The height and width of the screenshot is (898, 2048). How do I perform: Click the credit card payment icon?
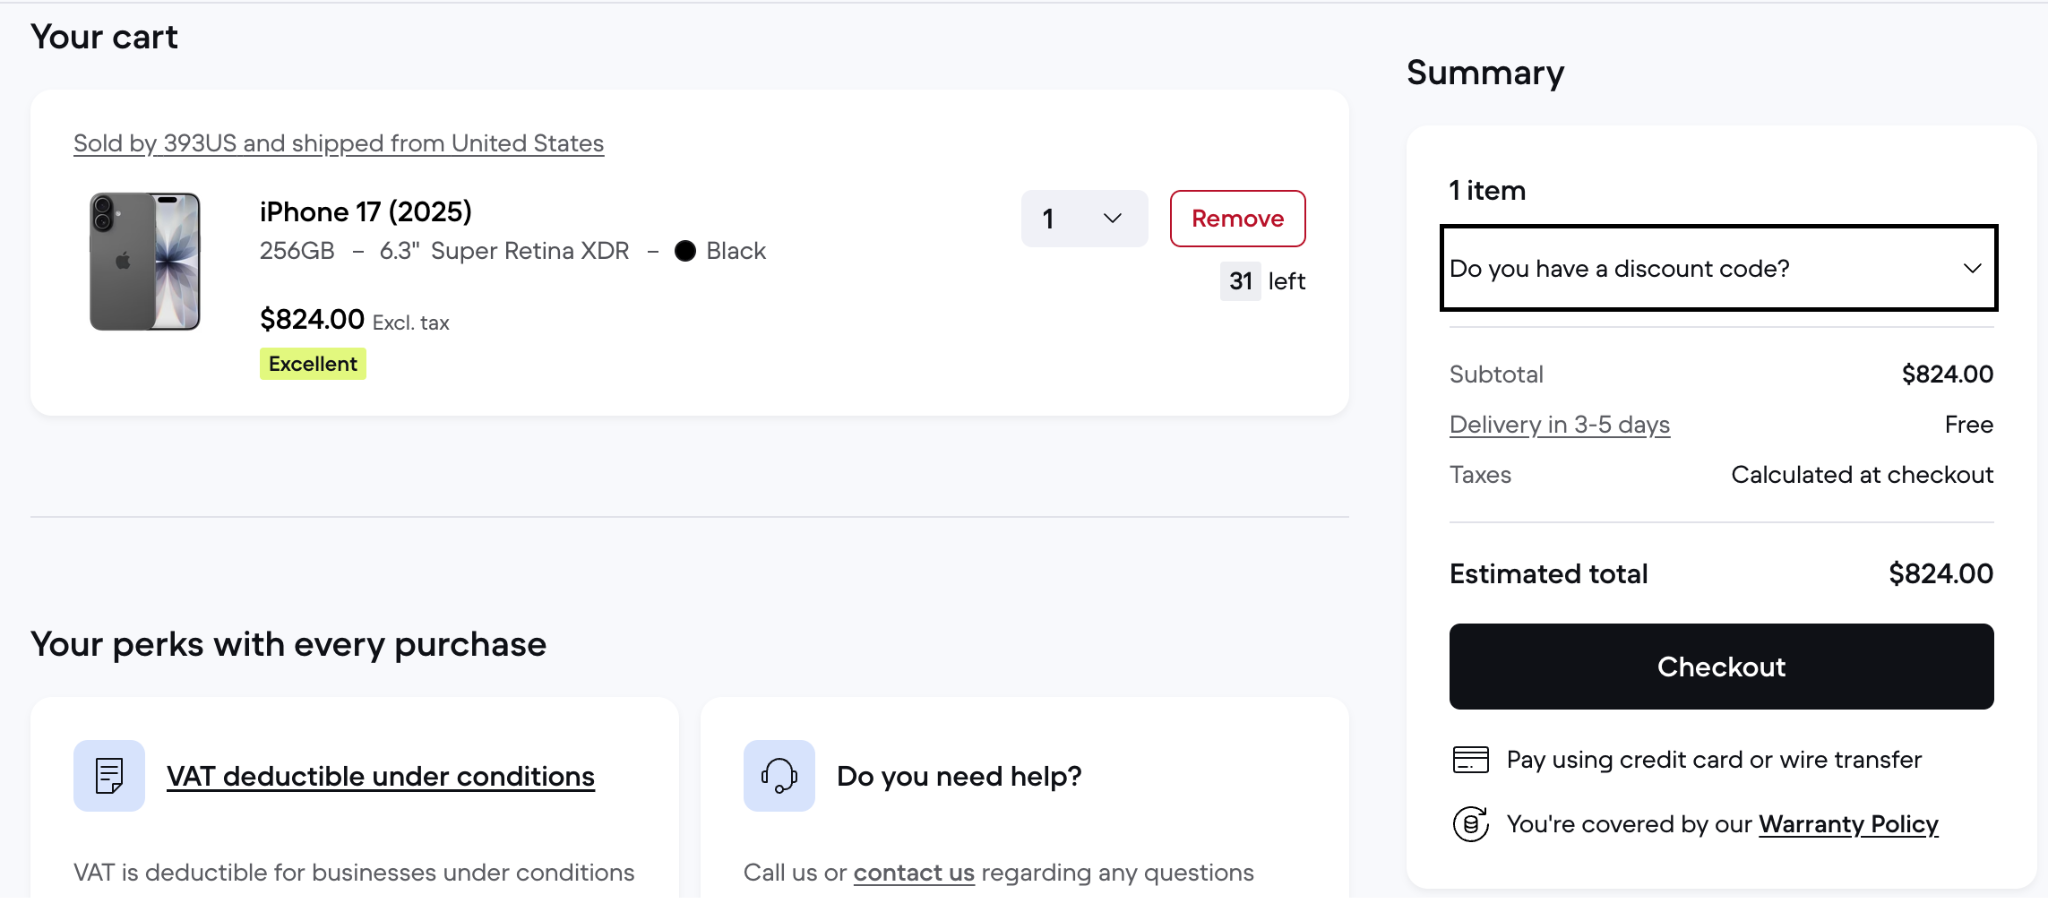[1470, 760]
